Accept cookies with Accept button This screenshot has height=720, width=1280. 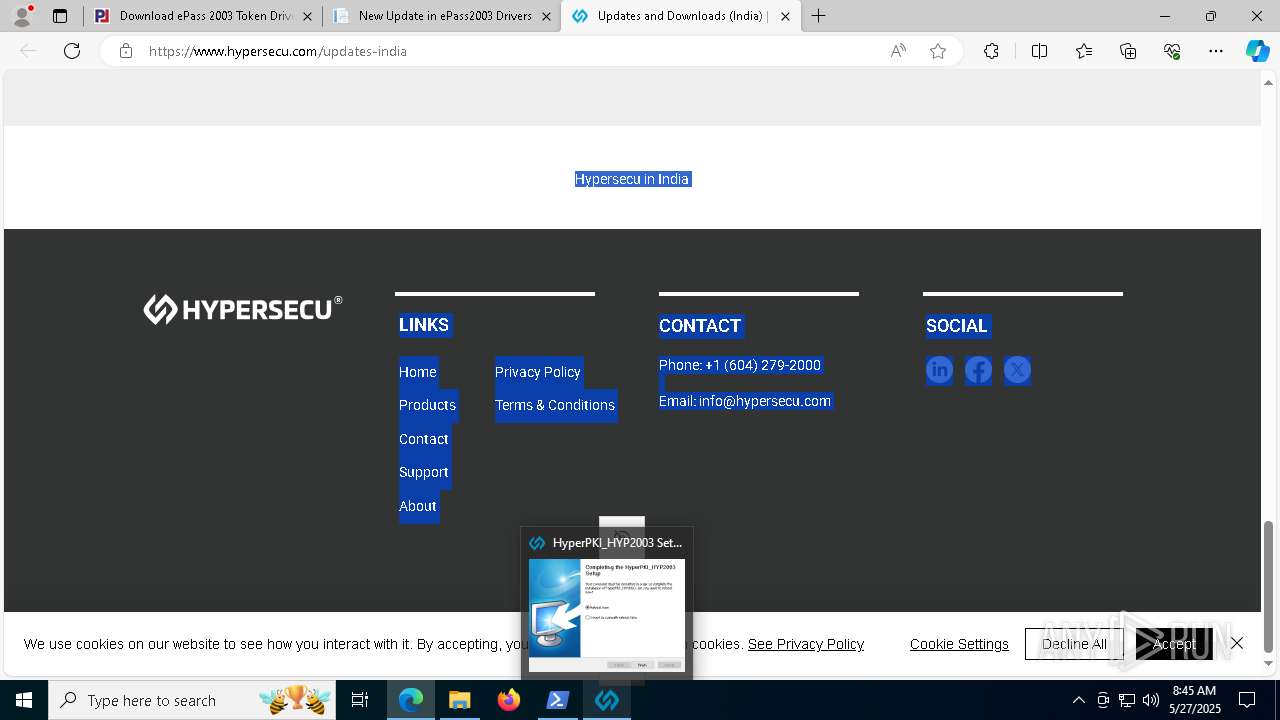1173,644
